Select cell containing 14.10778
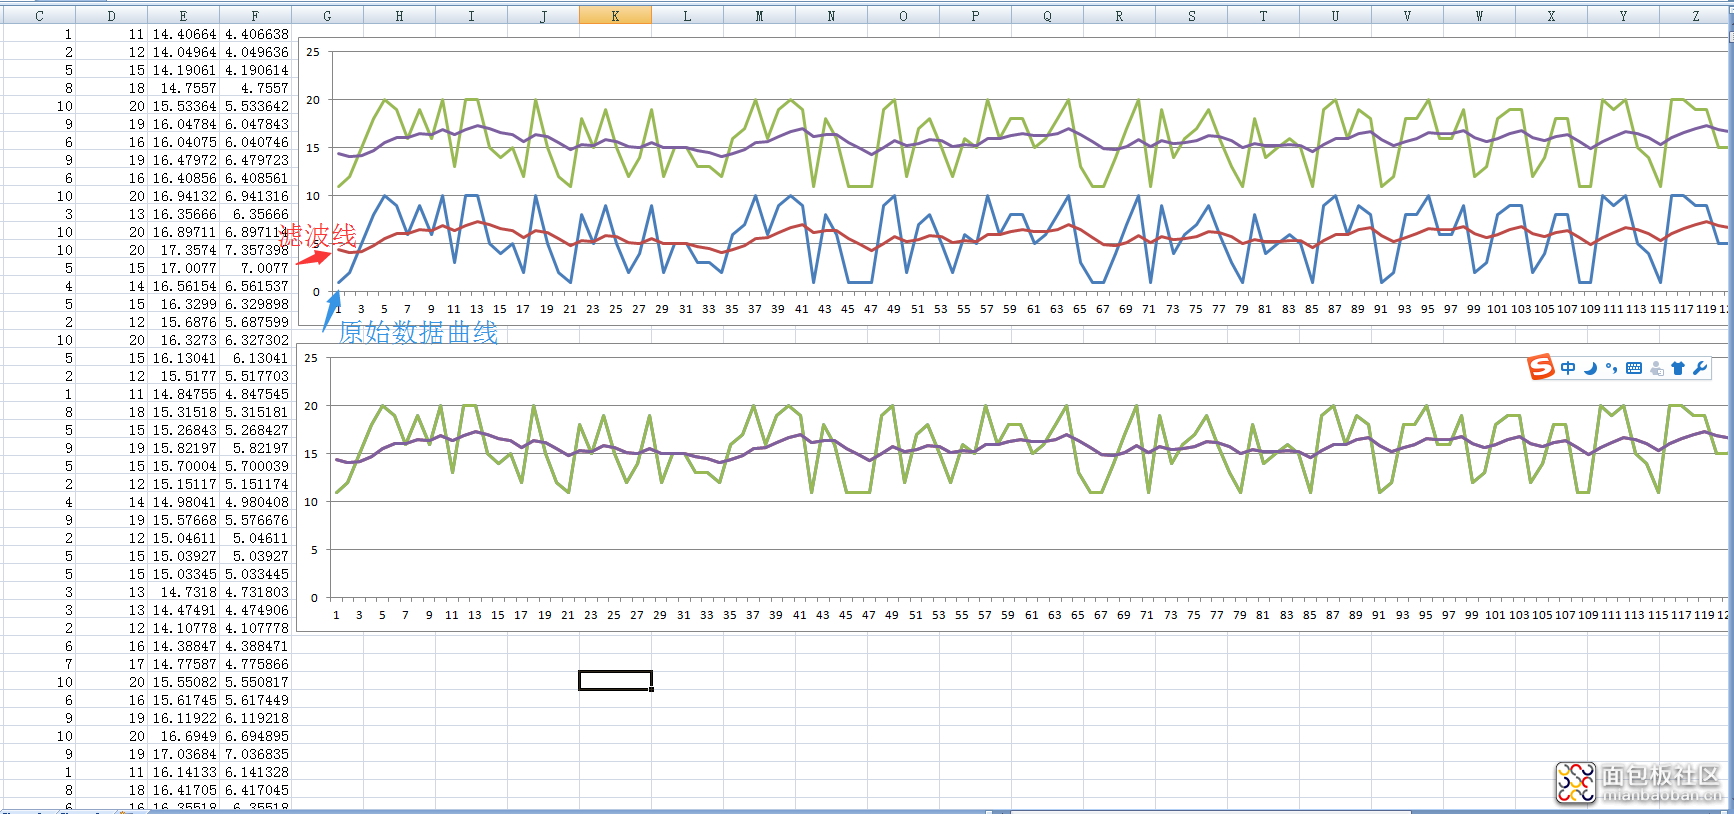Viewport: 1734px width, 814px height. (184, 628)
